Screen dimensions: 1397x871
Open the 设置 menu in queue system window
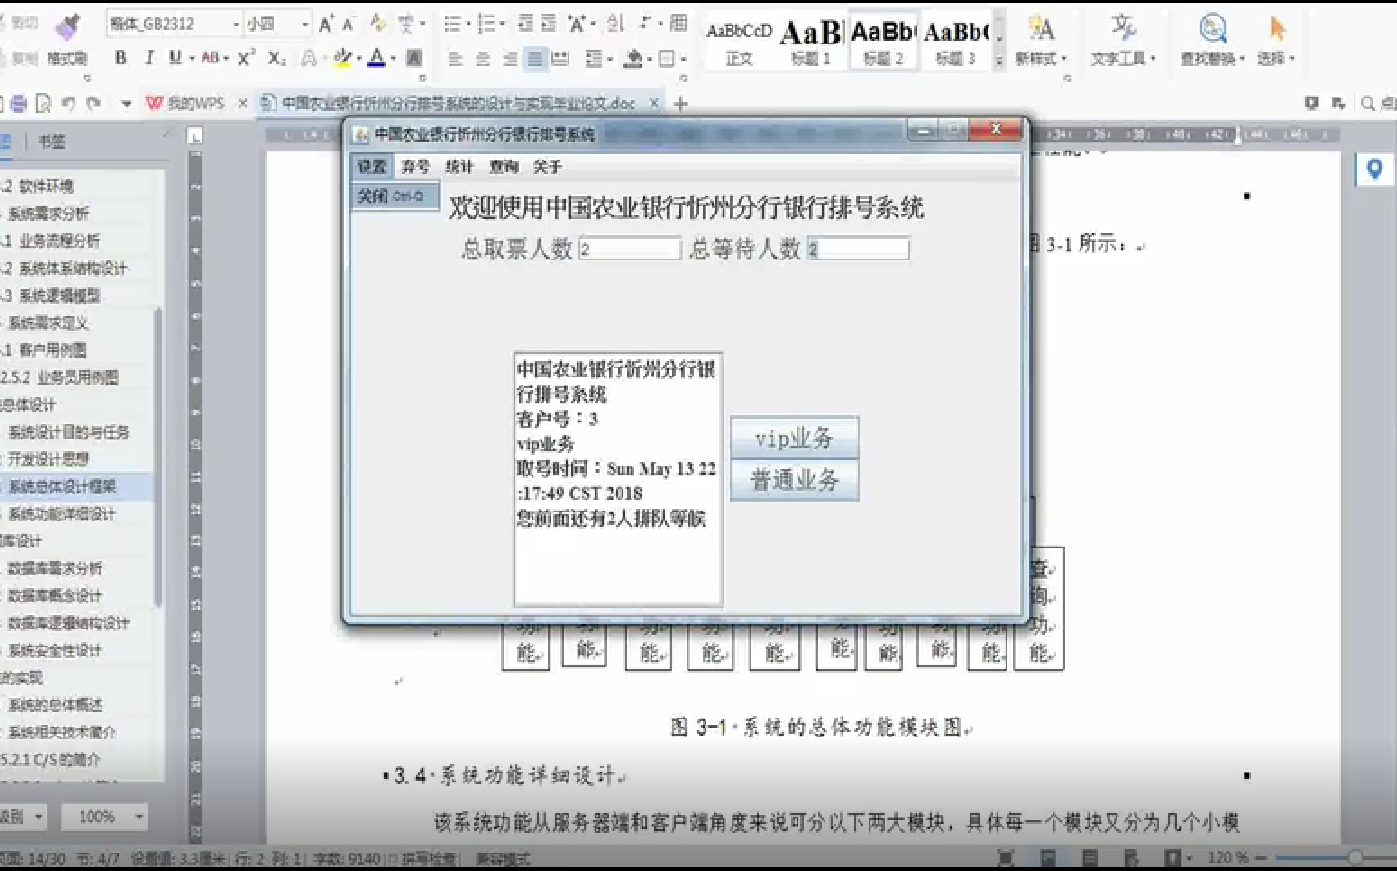click(372, 167)
